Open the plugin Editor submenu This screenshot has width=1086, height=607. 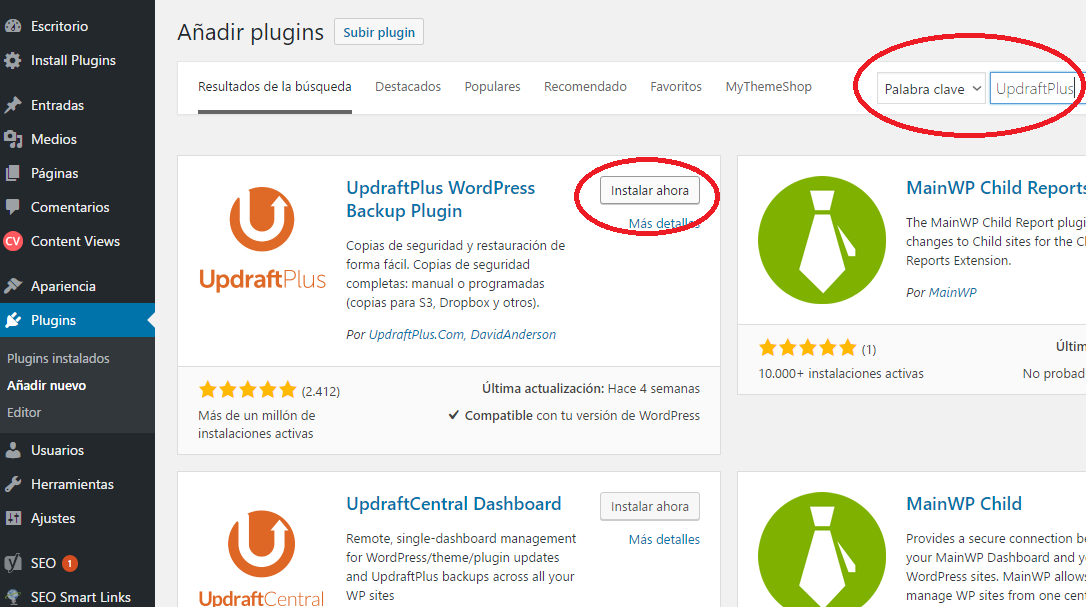(x=24, y=412)
